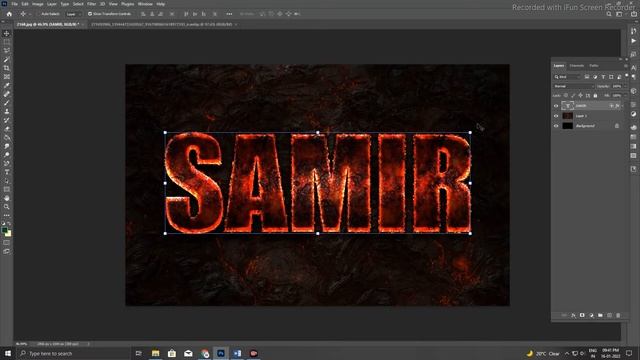Select the Zoom tool
Viewport: 640px width, 360px height.
tap(7, 207)
